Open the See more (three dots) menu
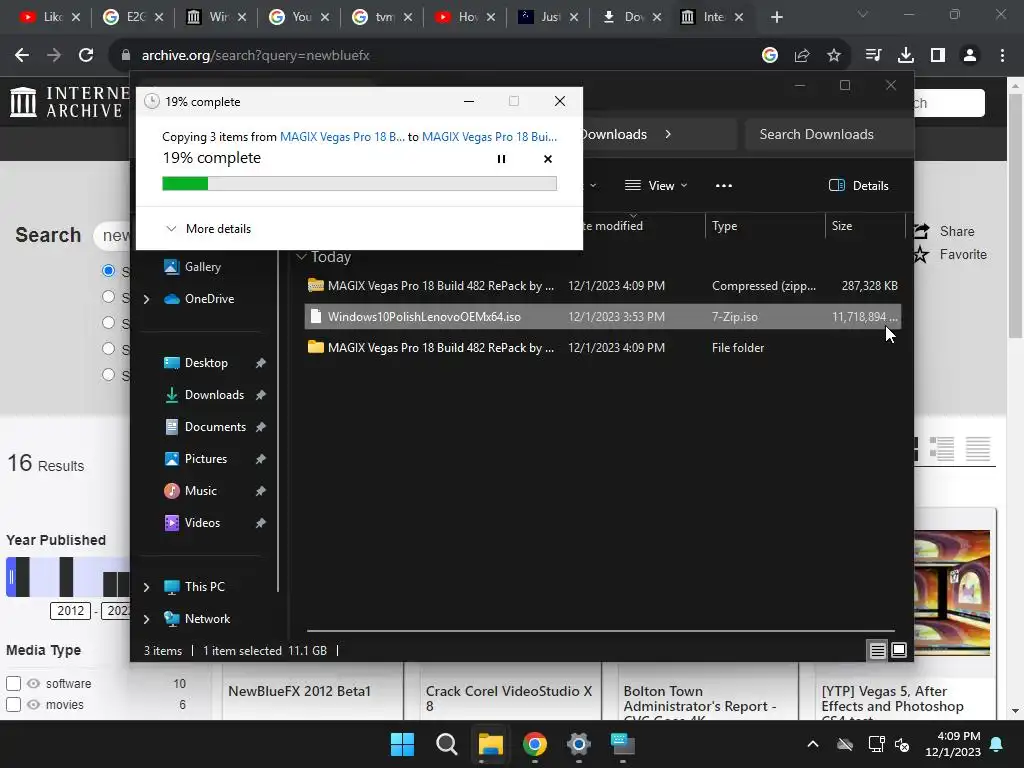Viewport: 1024px width, 768px height. coord(724,185)
